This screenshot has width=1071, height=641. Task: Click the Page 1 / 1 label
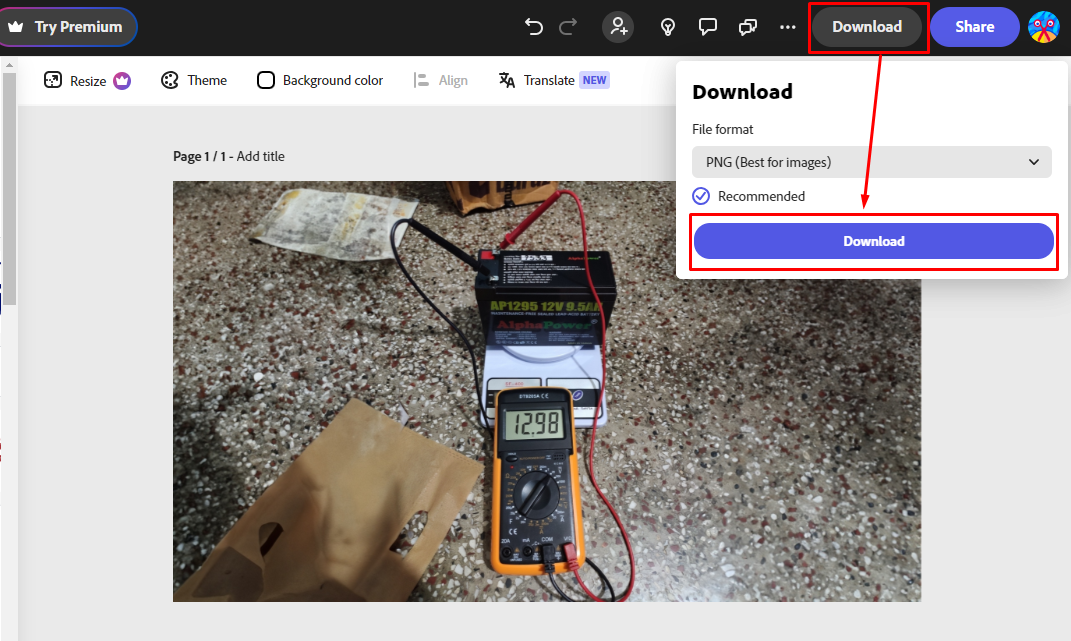199,156
